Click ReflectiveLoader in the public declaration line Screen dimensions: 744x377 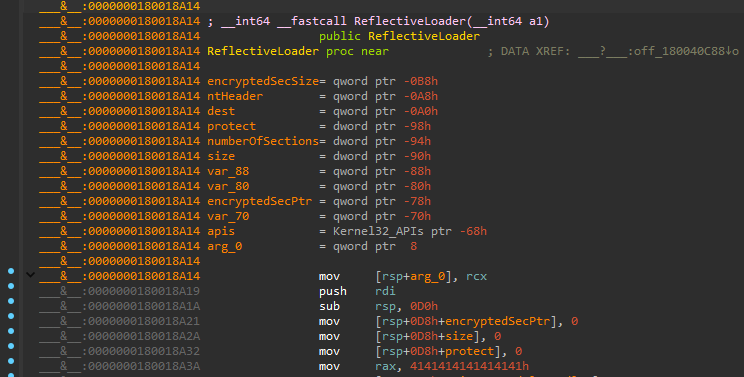click(424, 36)
